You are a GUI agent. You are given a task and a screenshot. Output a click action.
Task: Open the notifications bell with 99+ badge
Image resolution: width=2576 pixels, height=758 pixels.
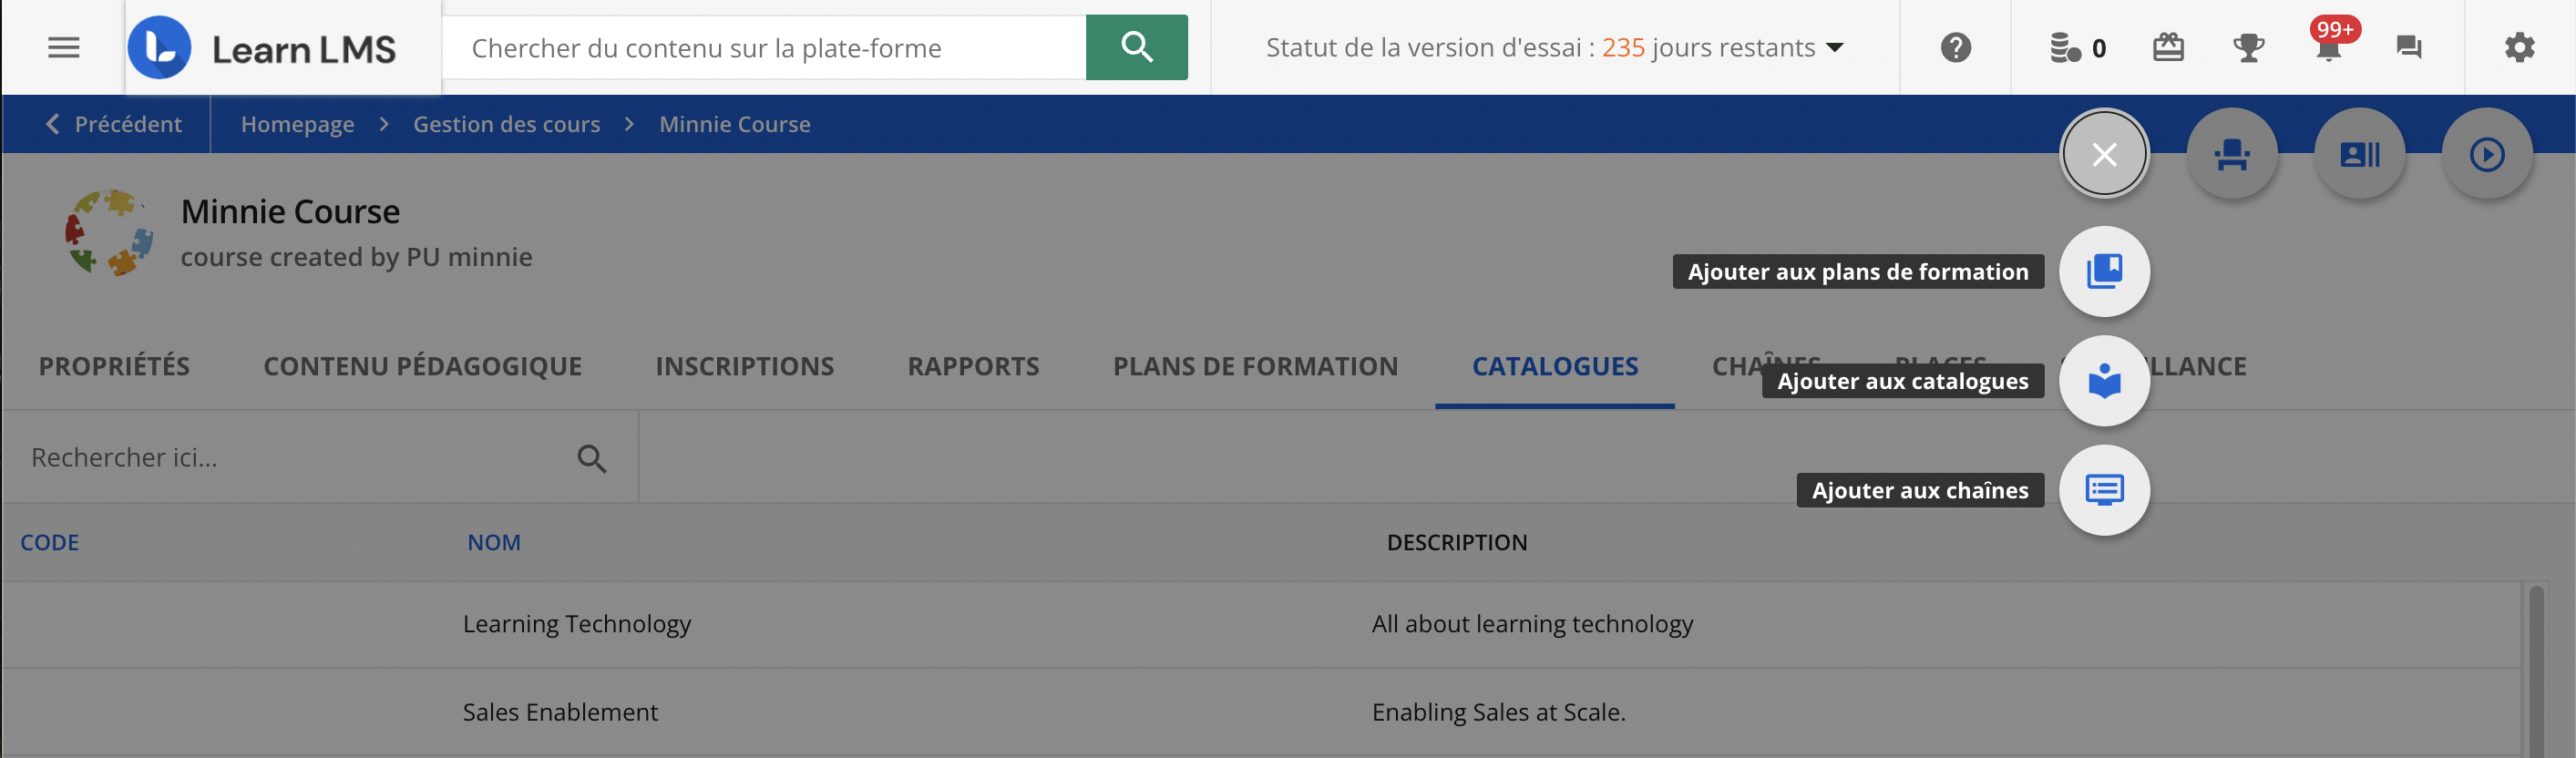2328,48
